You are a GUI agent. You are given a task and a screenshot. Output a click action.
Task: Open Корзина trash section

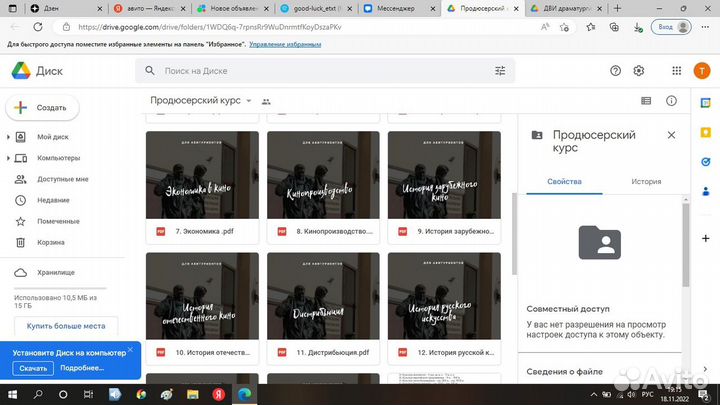click(51, 242)
